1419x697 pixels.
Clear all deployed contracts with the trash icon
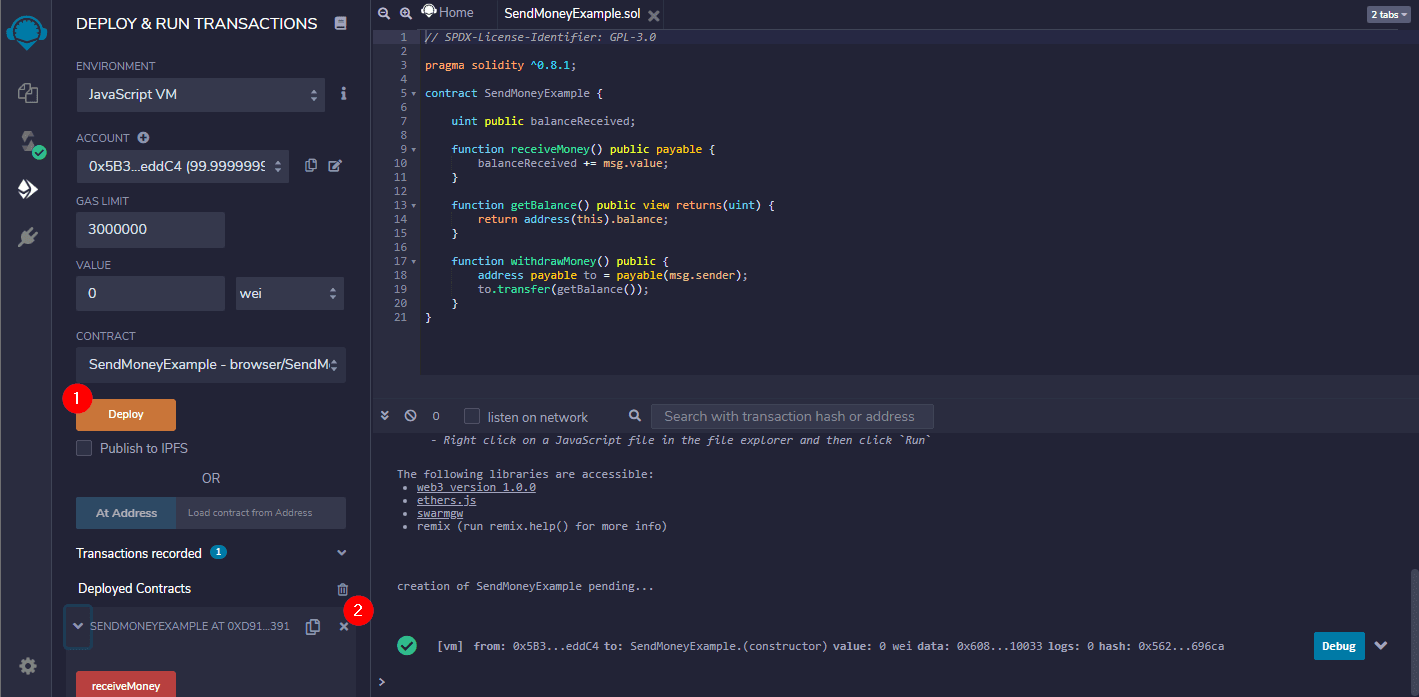(343, 590)
